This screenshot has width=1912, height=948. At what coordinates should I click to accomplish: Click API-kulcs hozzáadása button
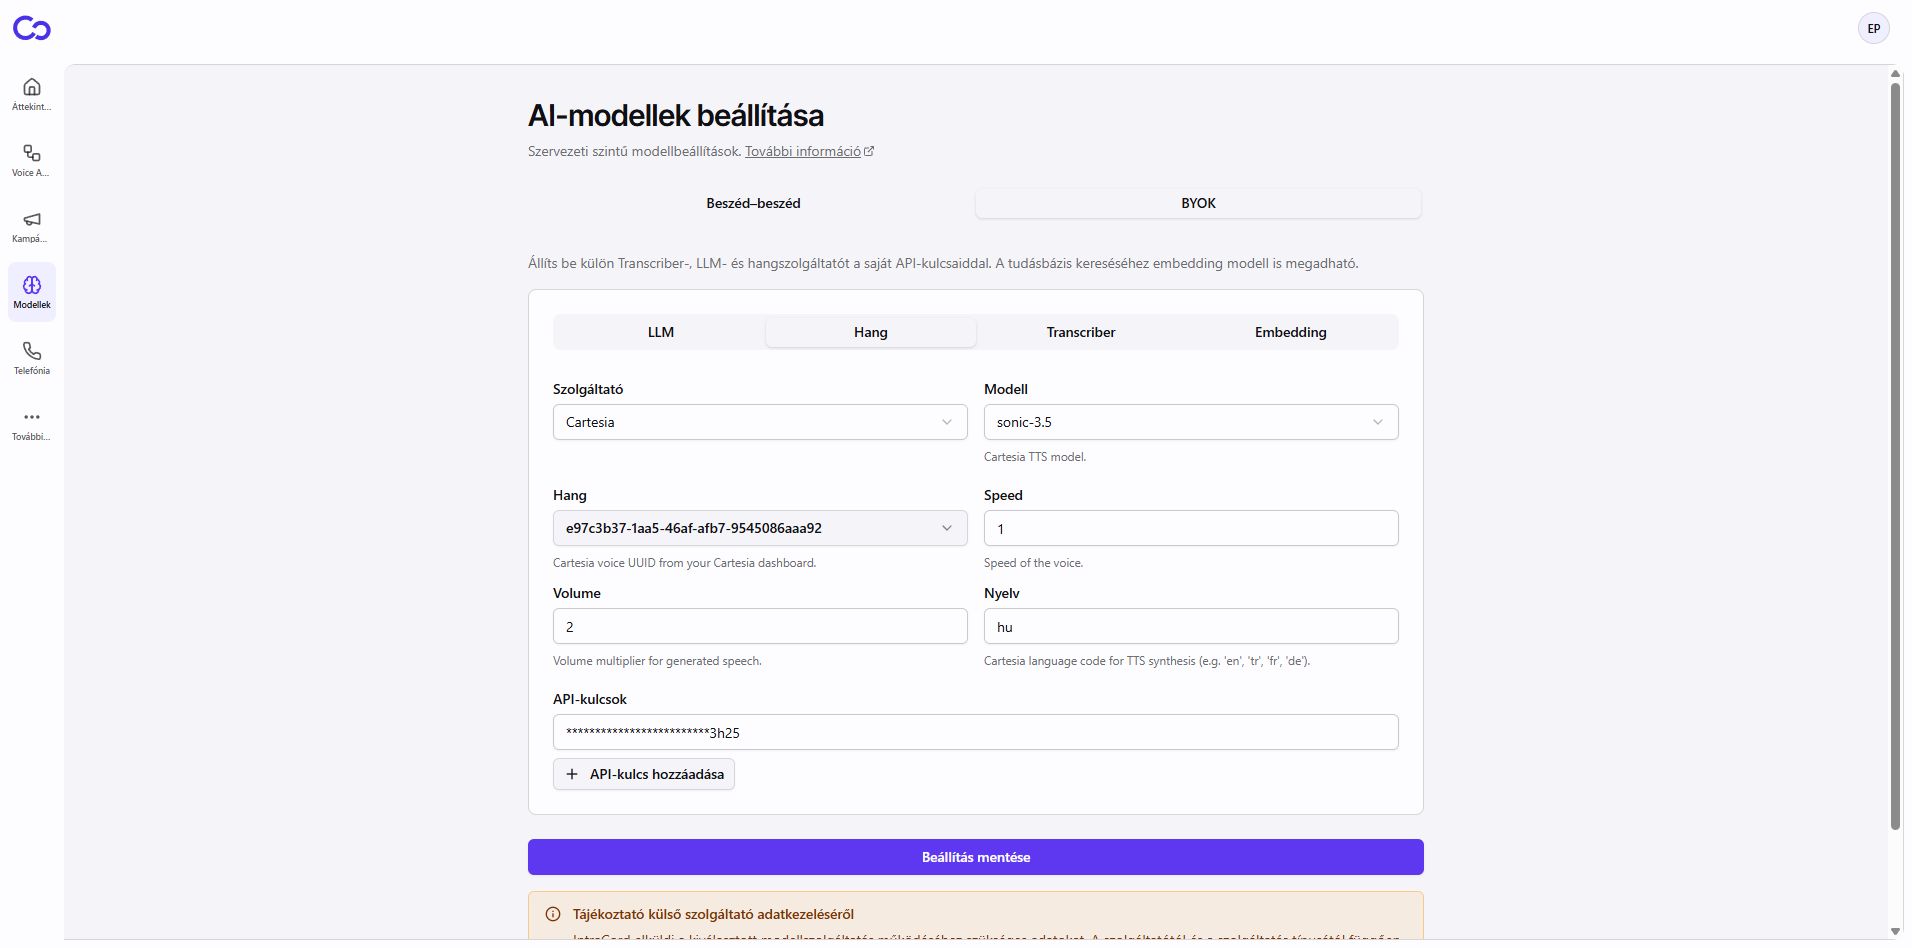[x=644, y=774]
